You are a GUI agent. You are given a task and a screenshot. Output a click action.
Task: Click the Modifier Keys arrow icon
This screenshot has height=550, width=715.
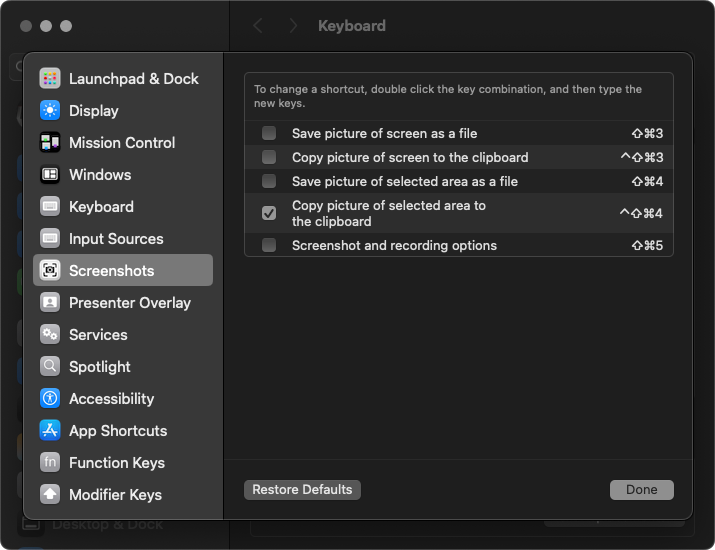(50, 494)
